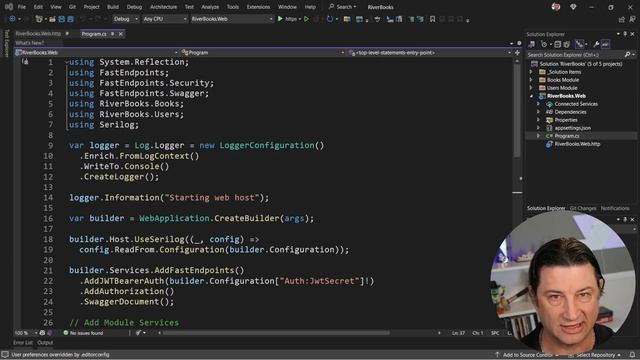Open the Program type navigation dropdown
640x360 pixels.
point(262,53)
